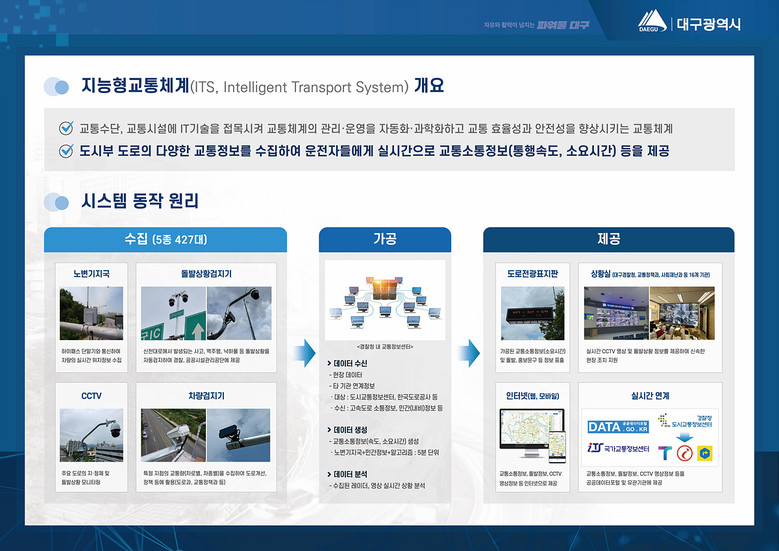Screen dimensions: 779x551
Task: Click the first checkmark bullet in the overview
Action: click(66, 128)
